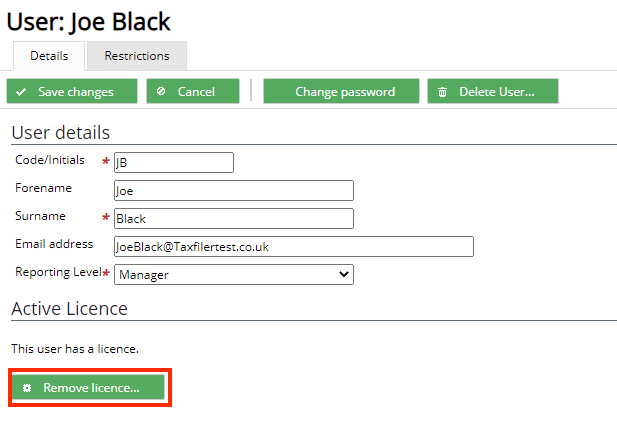Save changes to the user

point(72,91)
